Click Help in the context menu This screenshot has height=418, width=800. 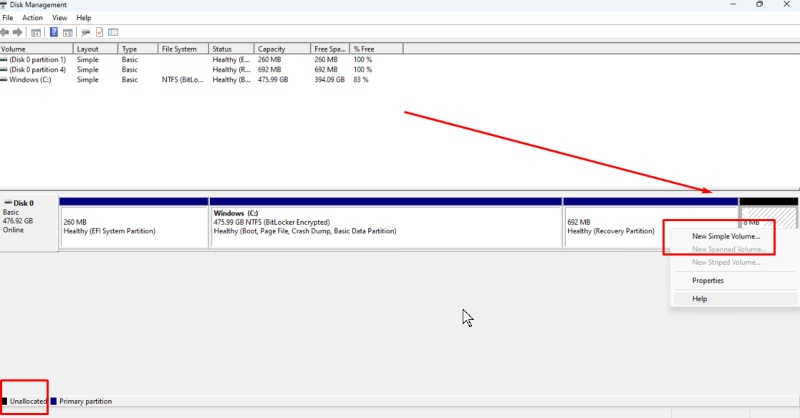coord(700,298)
